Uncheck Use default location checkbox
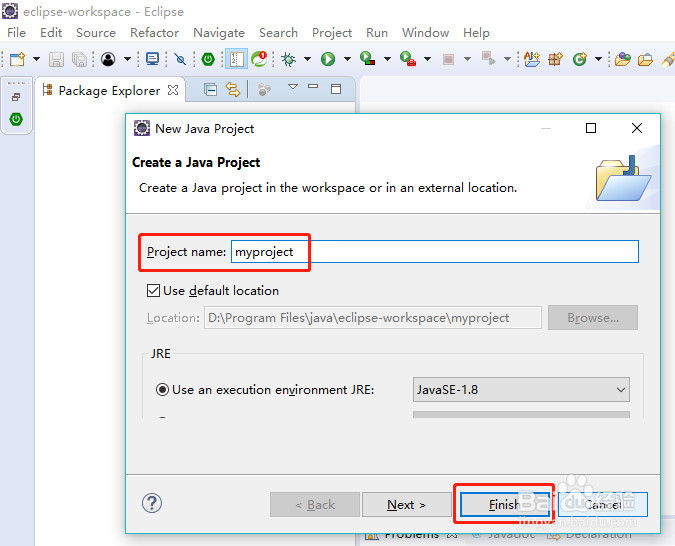Screen dimensions: 675x546 click(x=153, y=291)
